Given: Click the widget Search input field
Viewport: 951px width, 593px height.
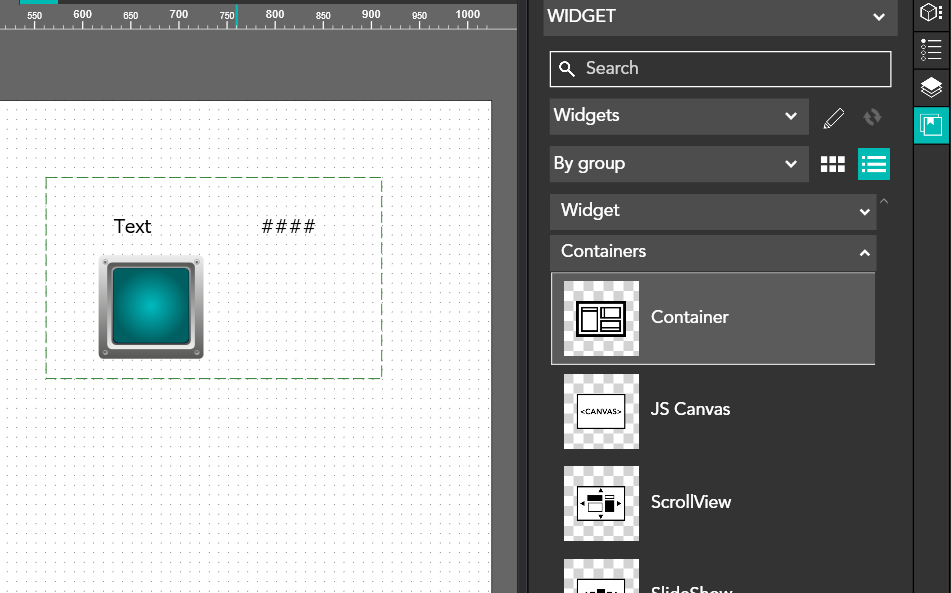Looking at the screenshot, I should click(720, 69).
